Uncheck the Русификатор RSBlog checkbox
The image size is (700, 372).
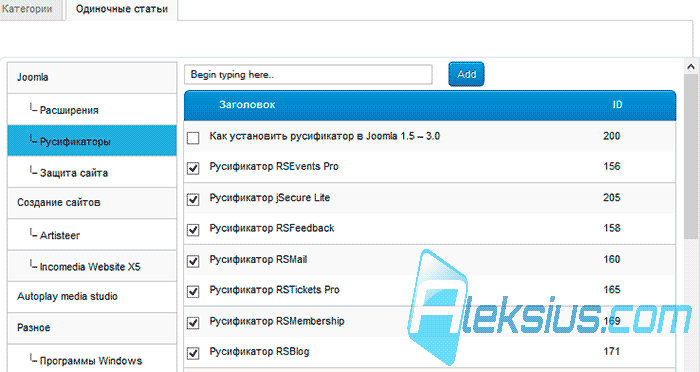click(193, 353)
